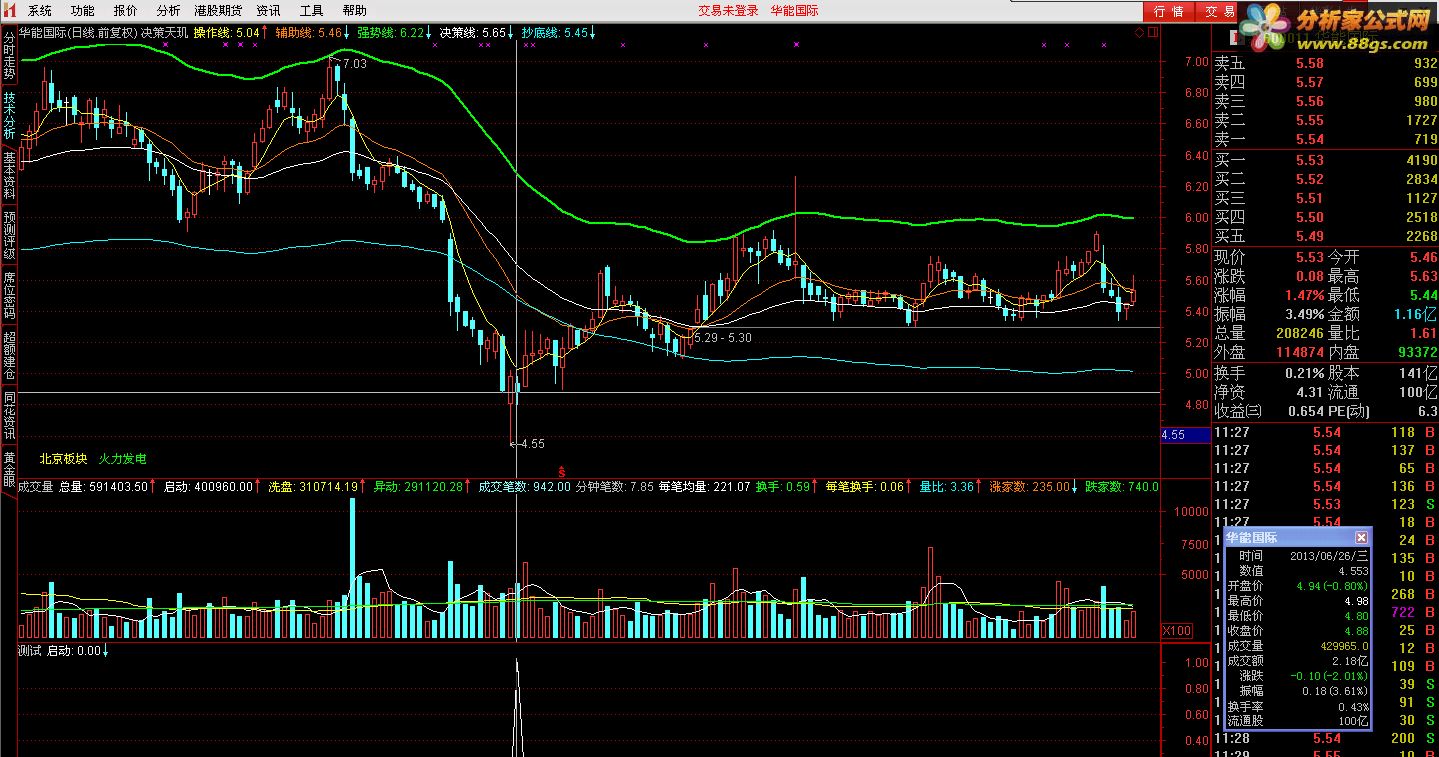Click the 交易未登录 status link
1439x757 pixels.
(728, 11)
